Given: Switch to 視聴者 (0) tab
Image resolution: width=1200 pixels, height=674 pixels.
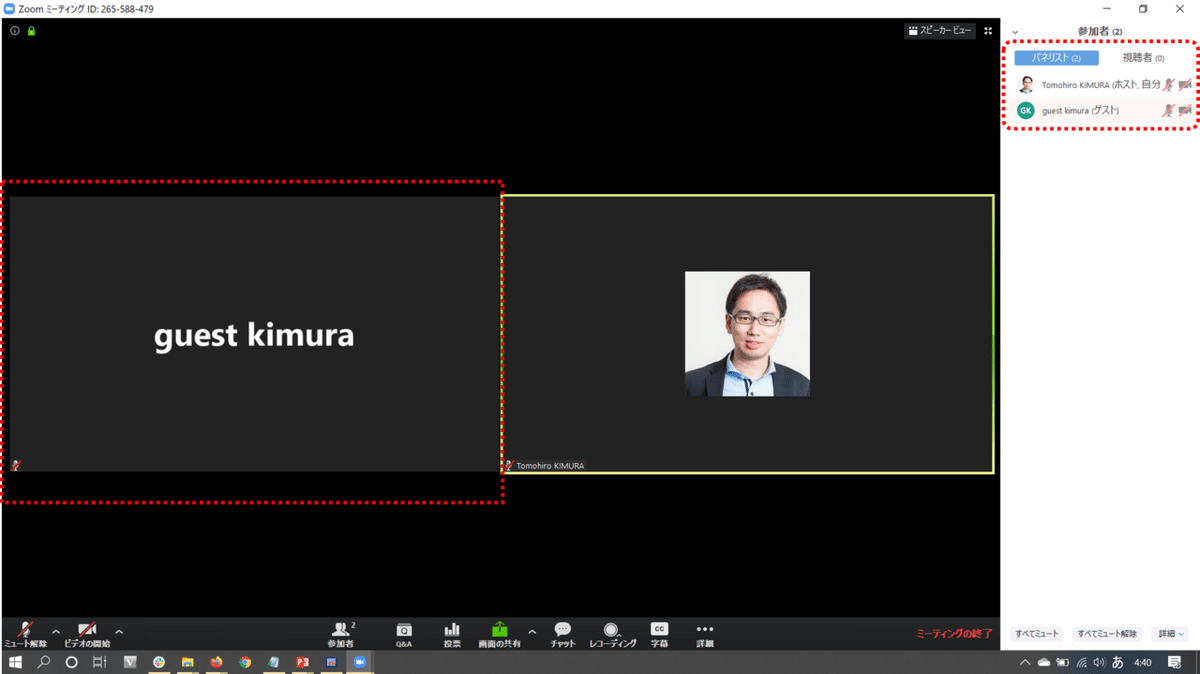Looking at the screenshot, I should tap(1143, 58).
